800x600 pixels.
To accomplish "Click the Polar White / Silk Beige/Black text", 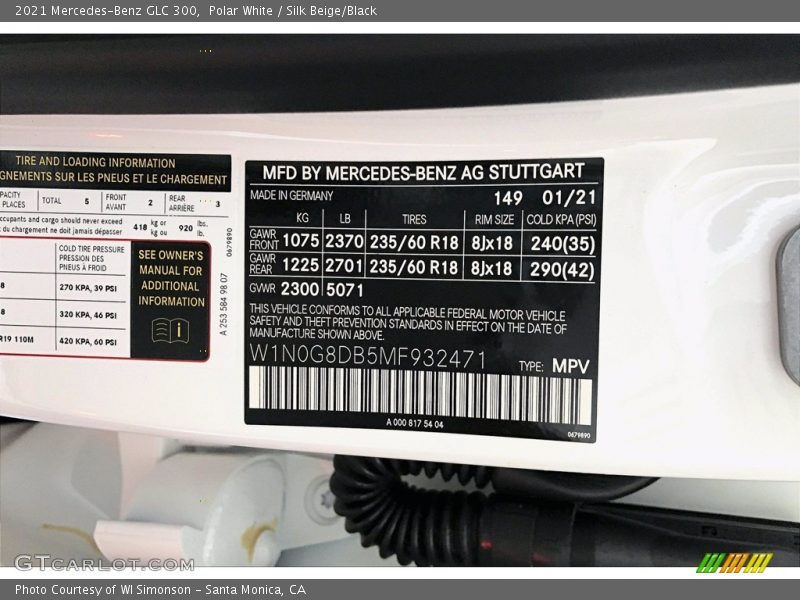I will (293, 10).
